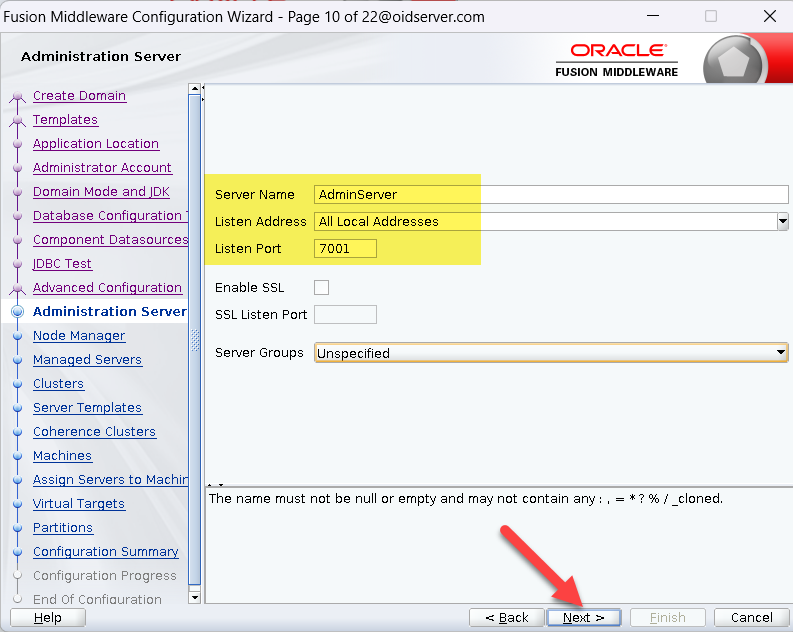Minimize the wizard window
The width and height of the screenshot is (793, 632).
[653, 16]
